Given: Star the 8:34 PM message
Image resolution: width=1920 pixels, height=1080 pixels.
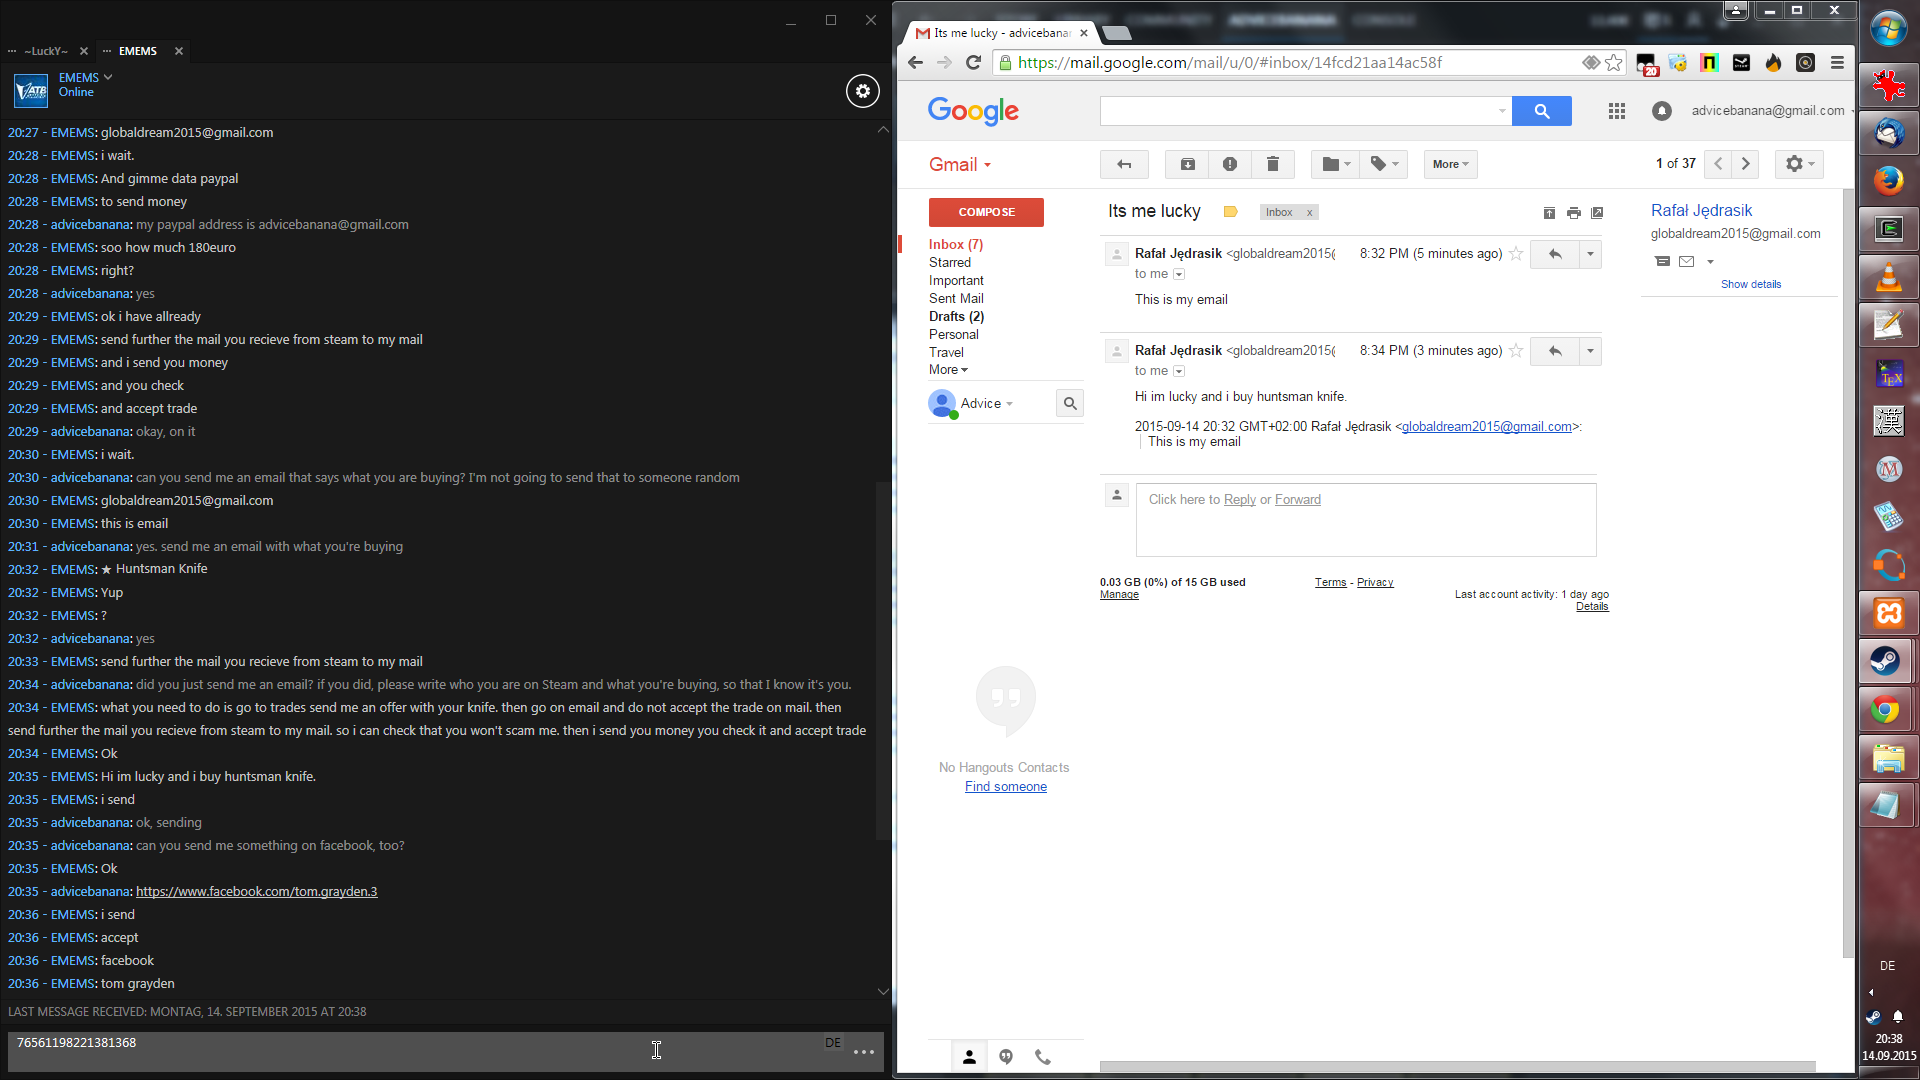Looking at the screenshot, I should (1516, 351).
